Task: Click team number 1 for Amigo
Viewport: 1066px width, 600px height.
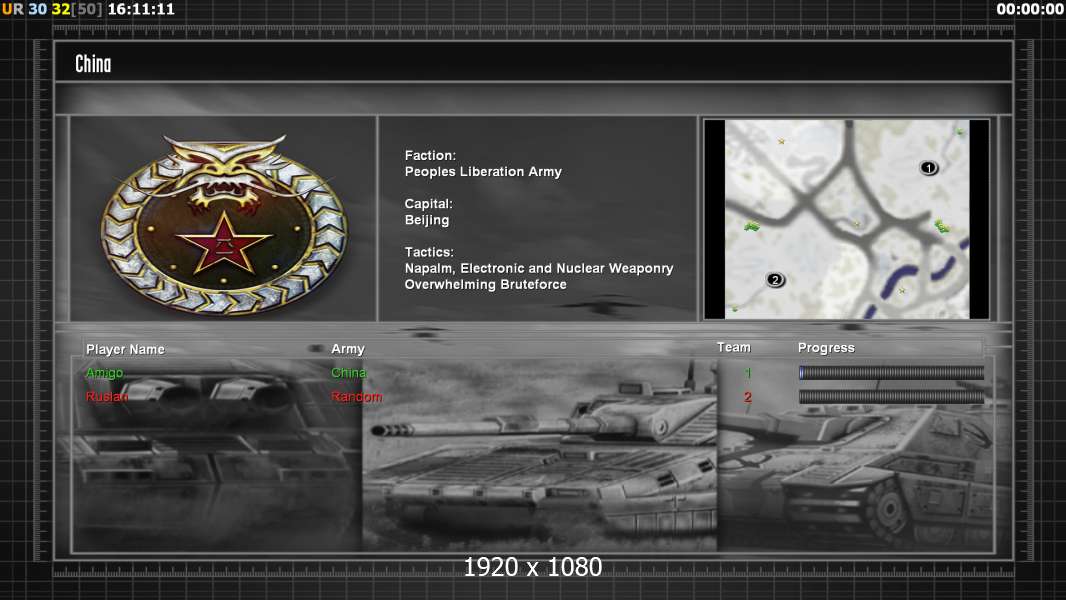Action: (x=748, y=372)
